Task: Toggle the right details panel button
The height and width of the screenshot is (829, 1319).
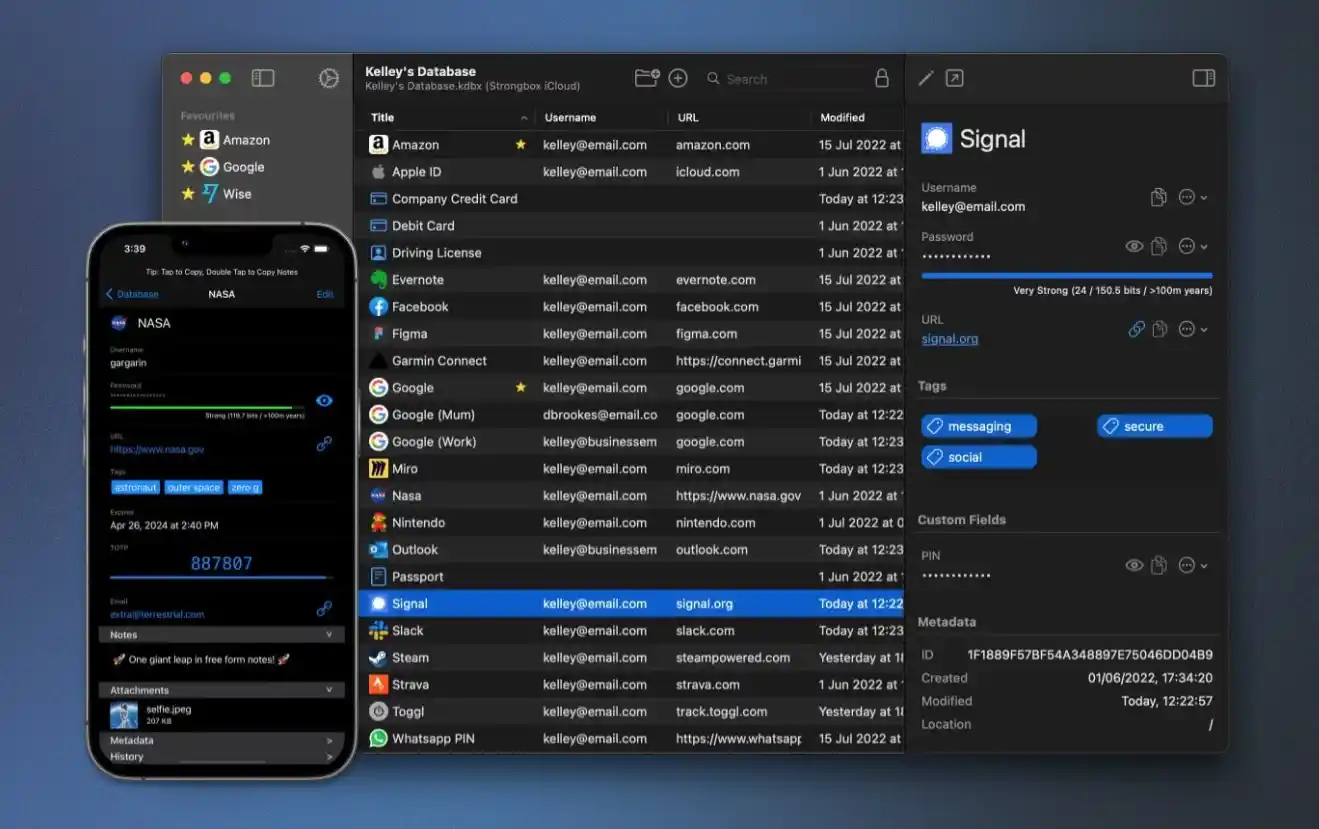Action: [x=1203, y=78]
